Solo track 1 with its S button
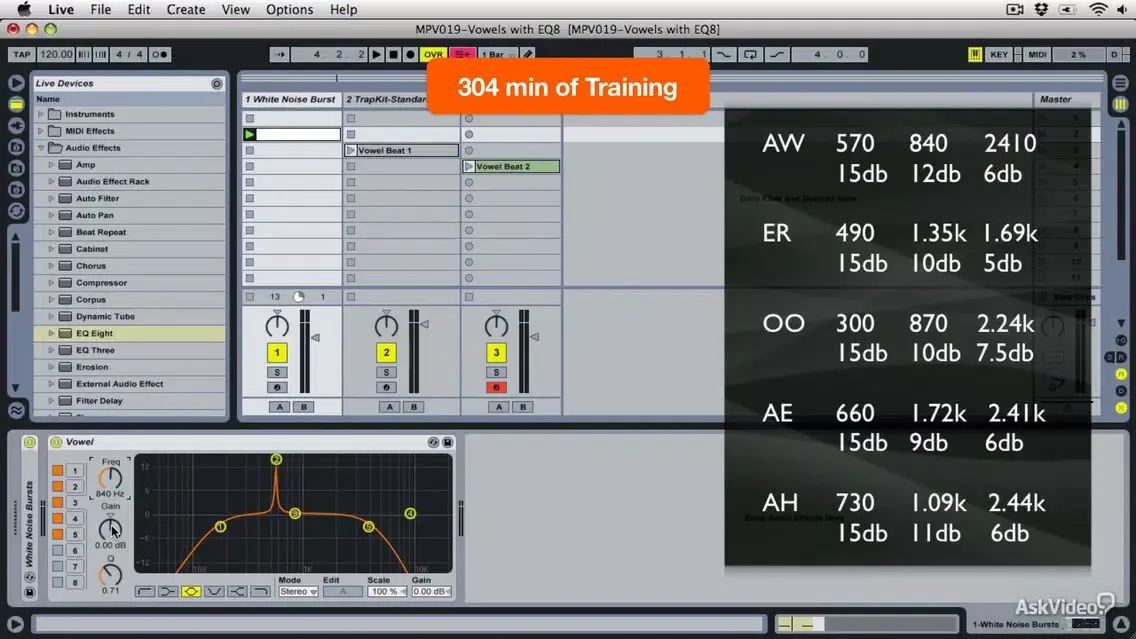This screenshot has width=1136, height=639. 277,372
